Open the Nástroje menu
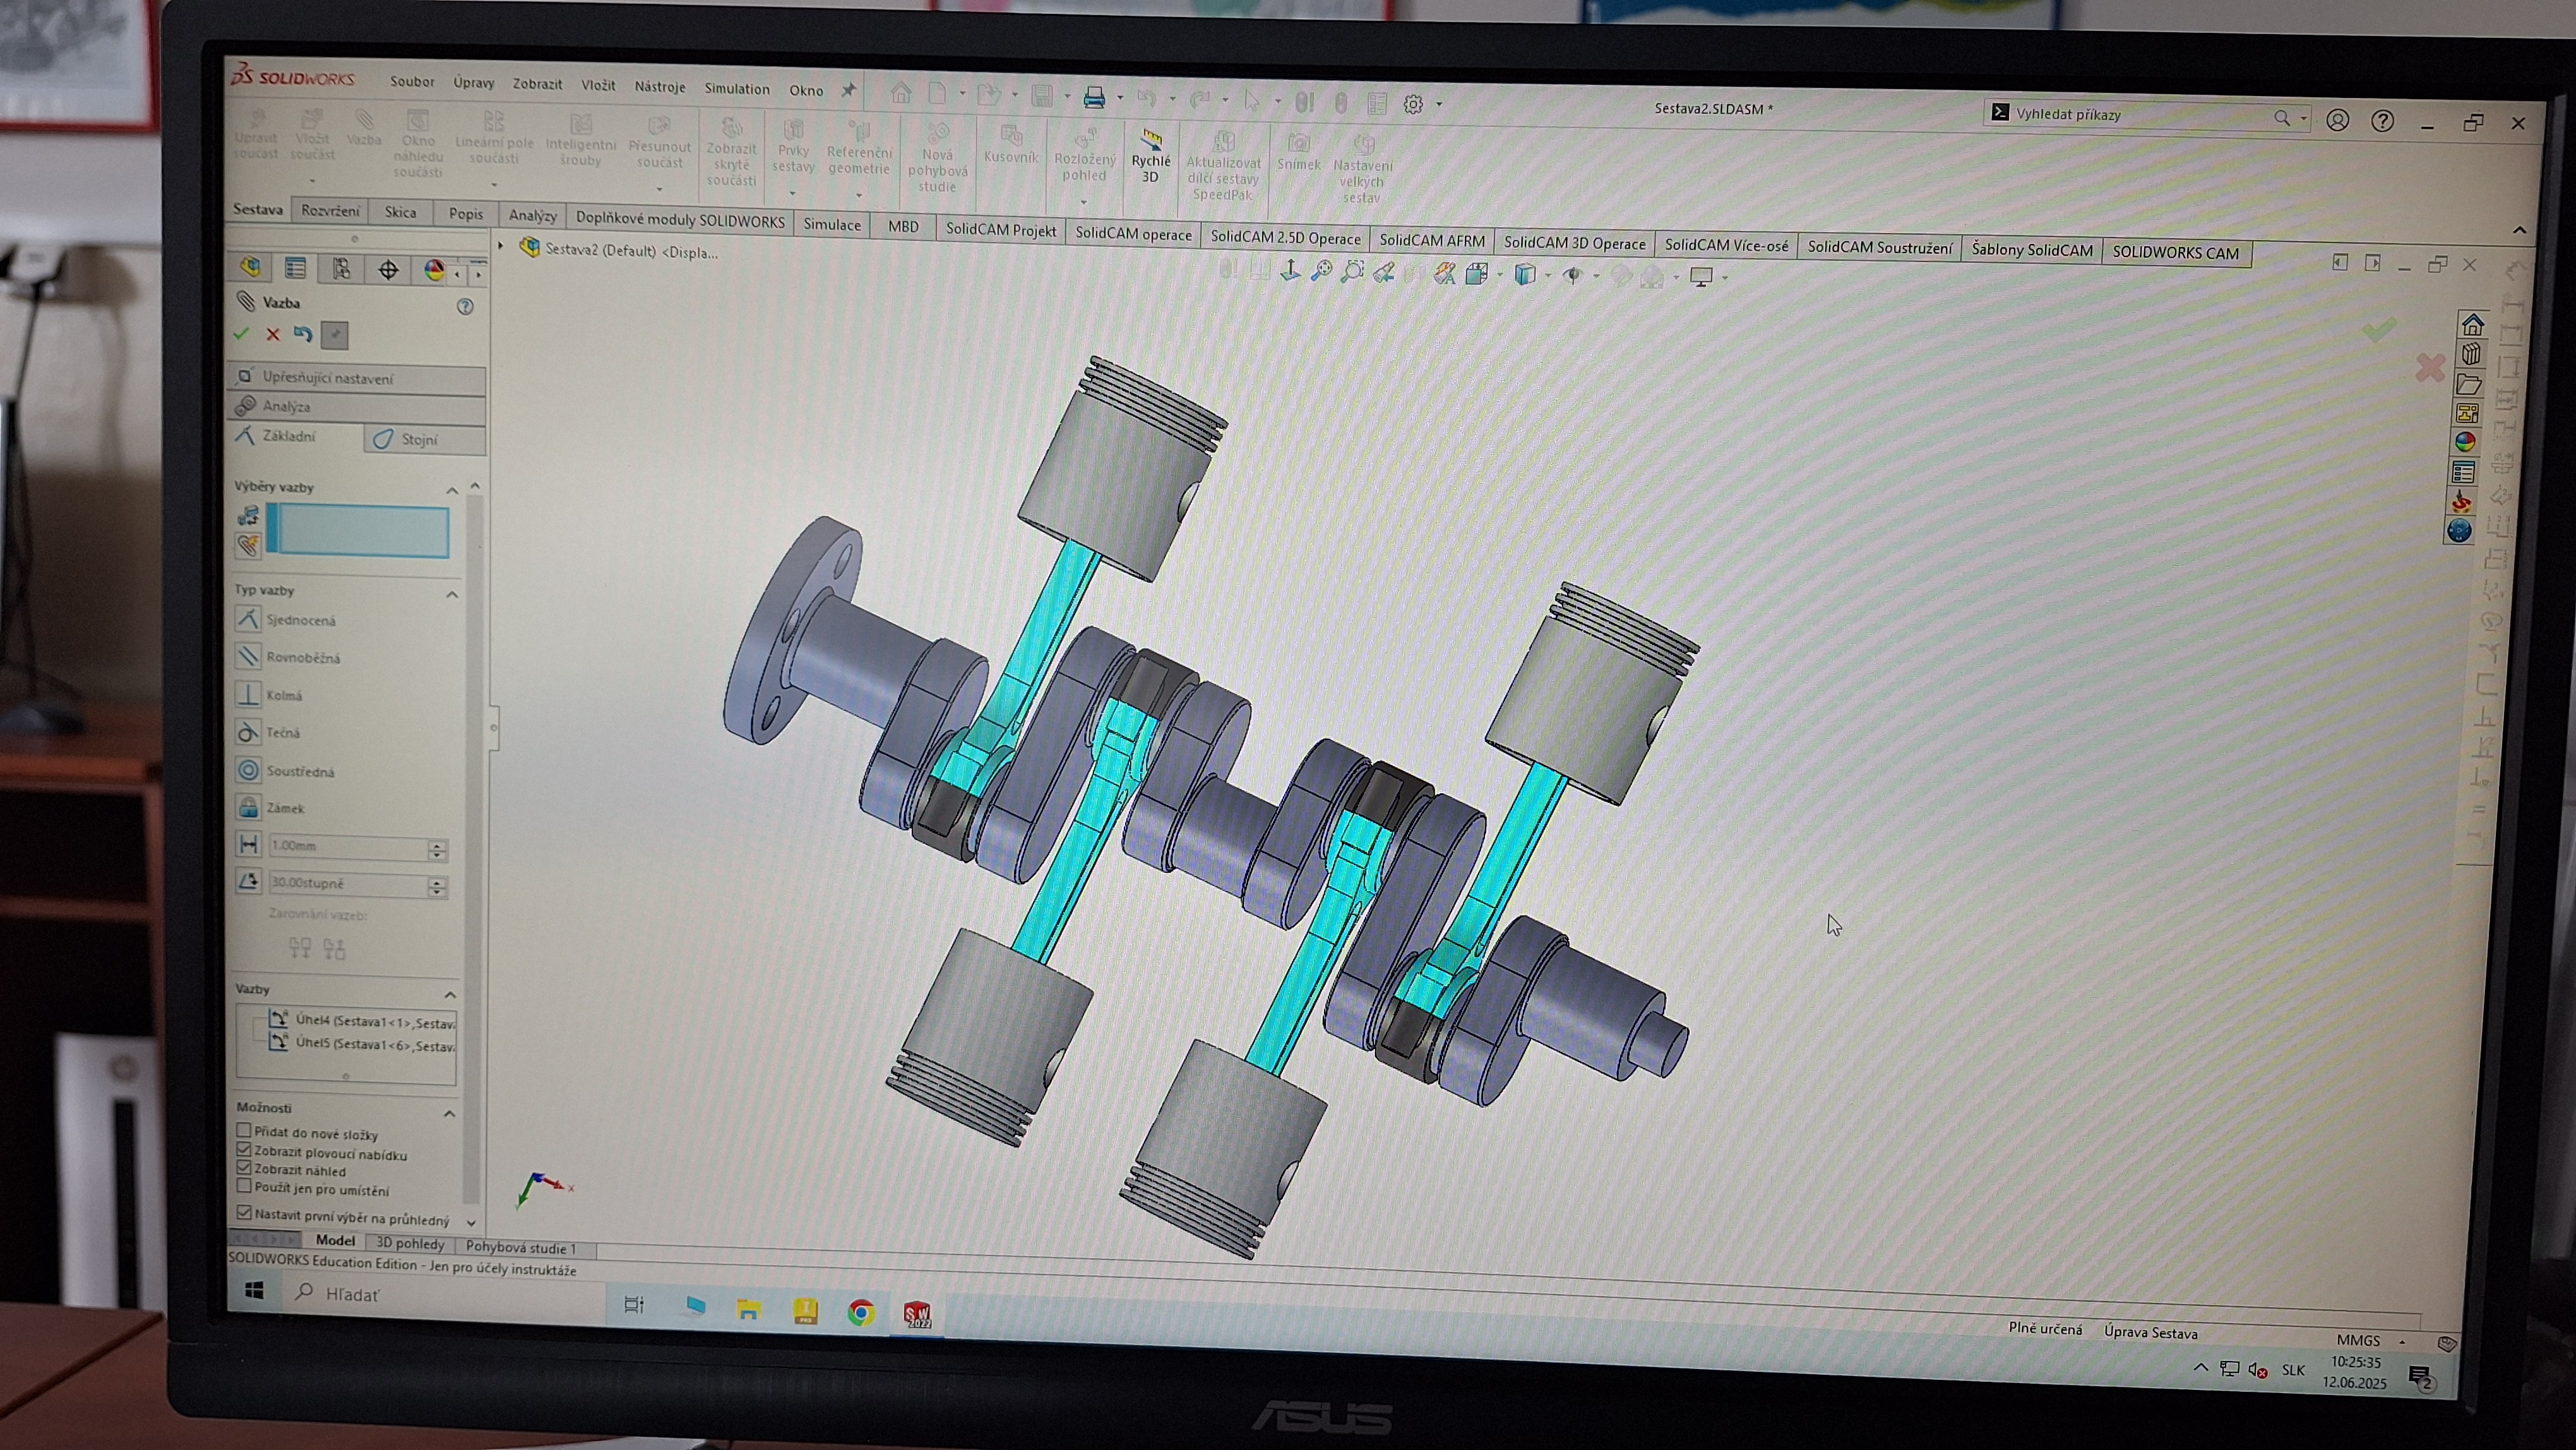The height and width of the screenshot is (1450, 2576). pos(660,86)
